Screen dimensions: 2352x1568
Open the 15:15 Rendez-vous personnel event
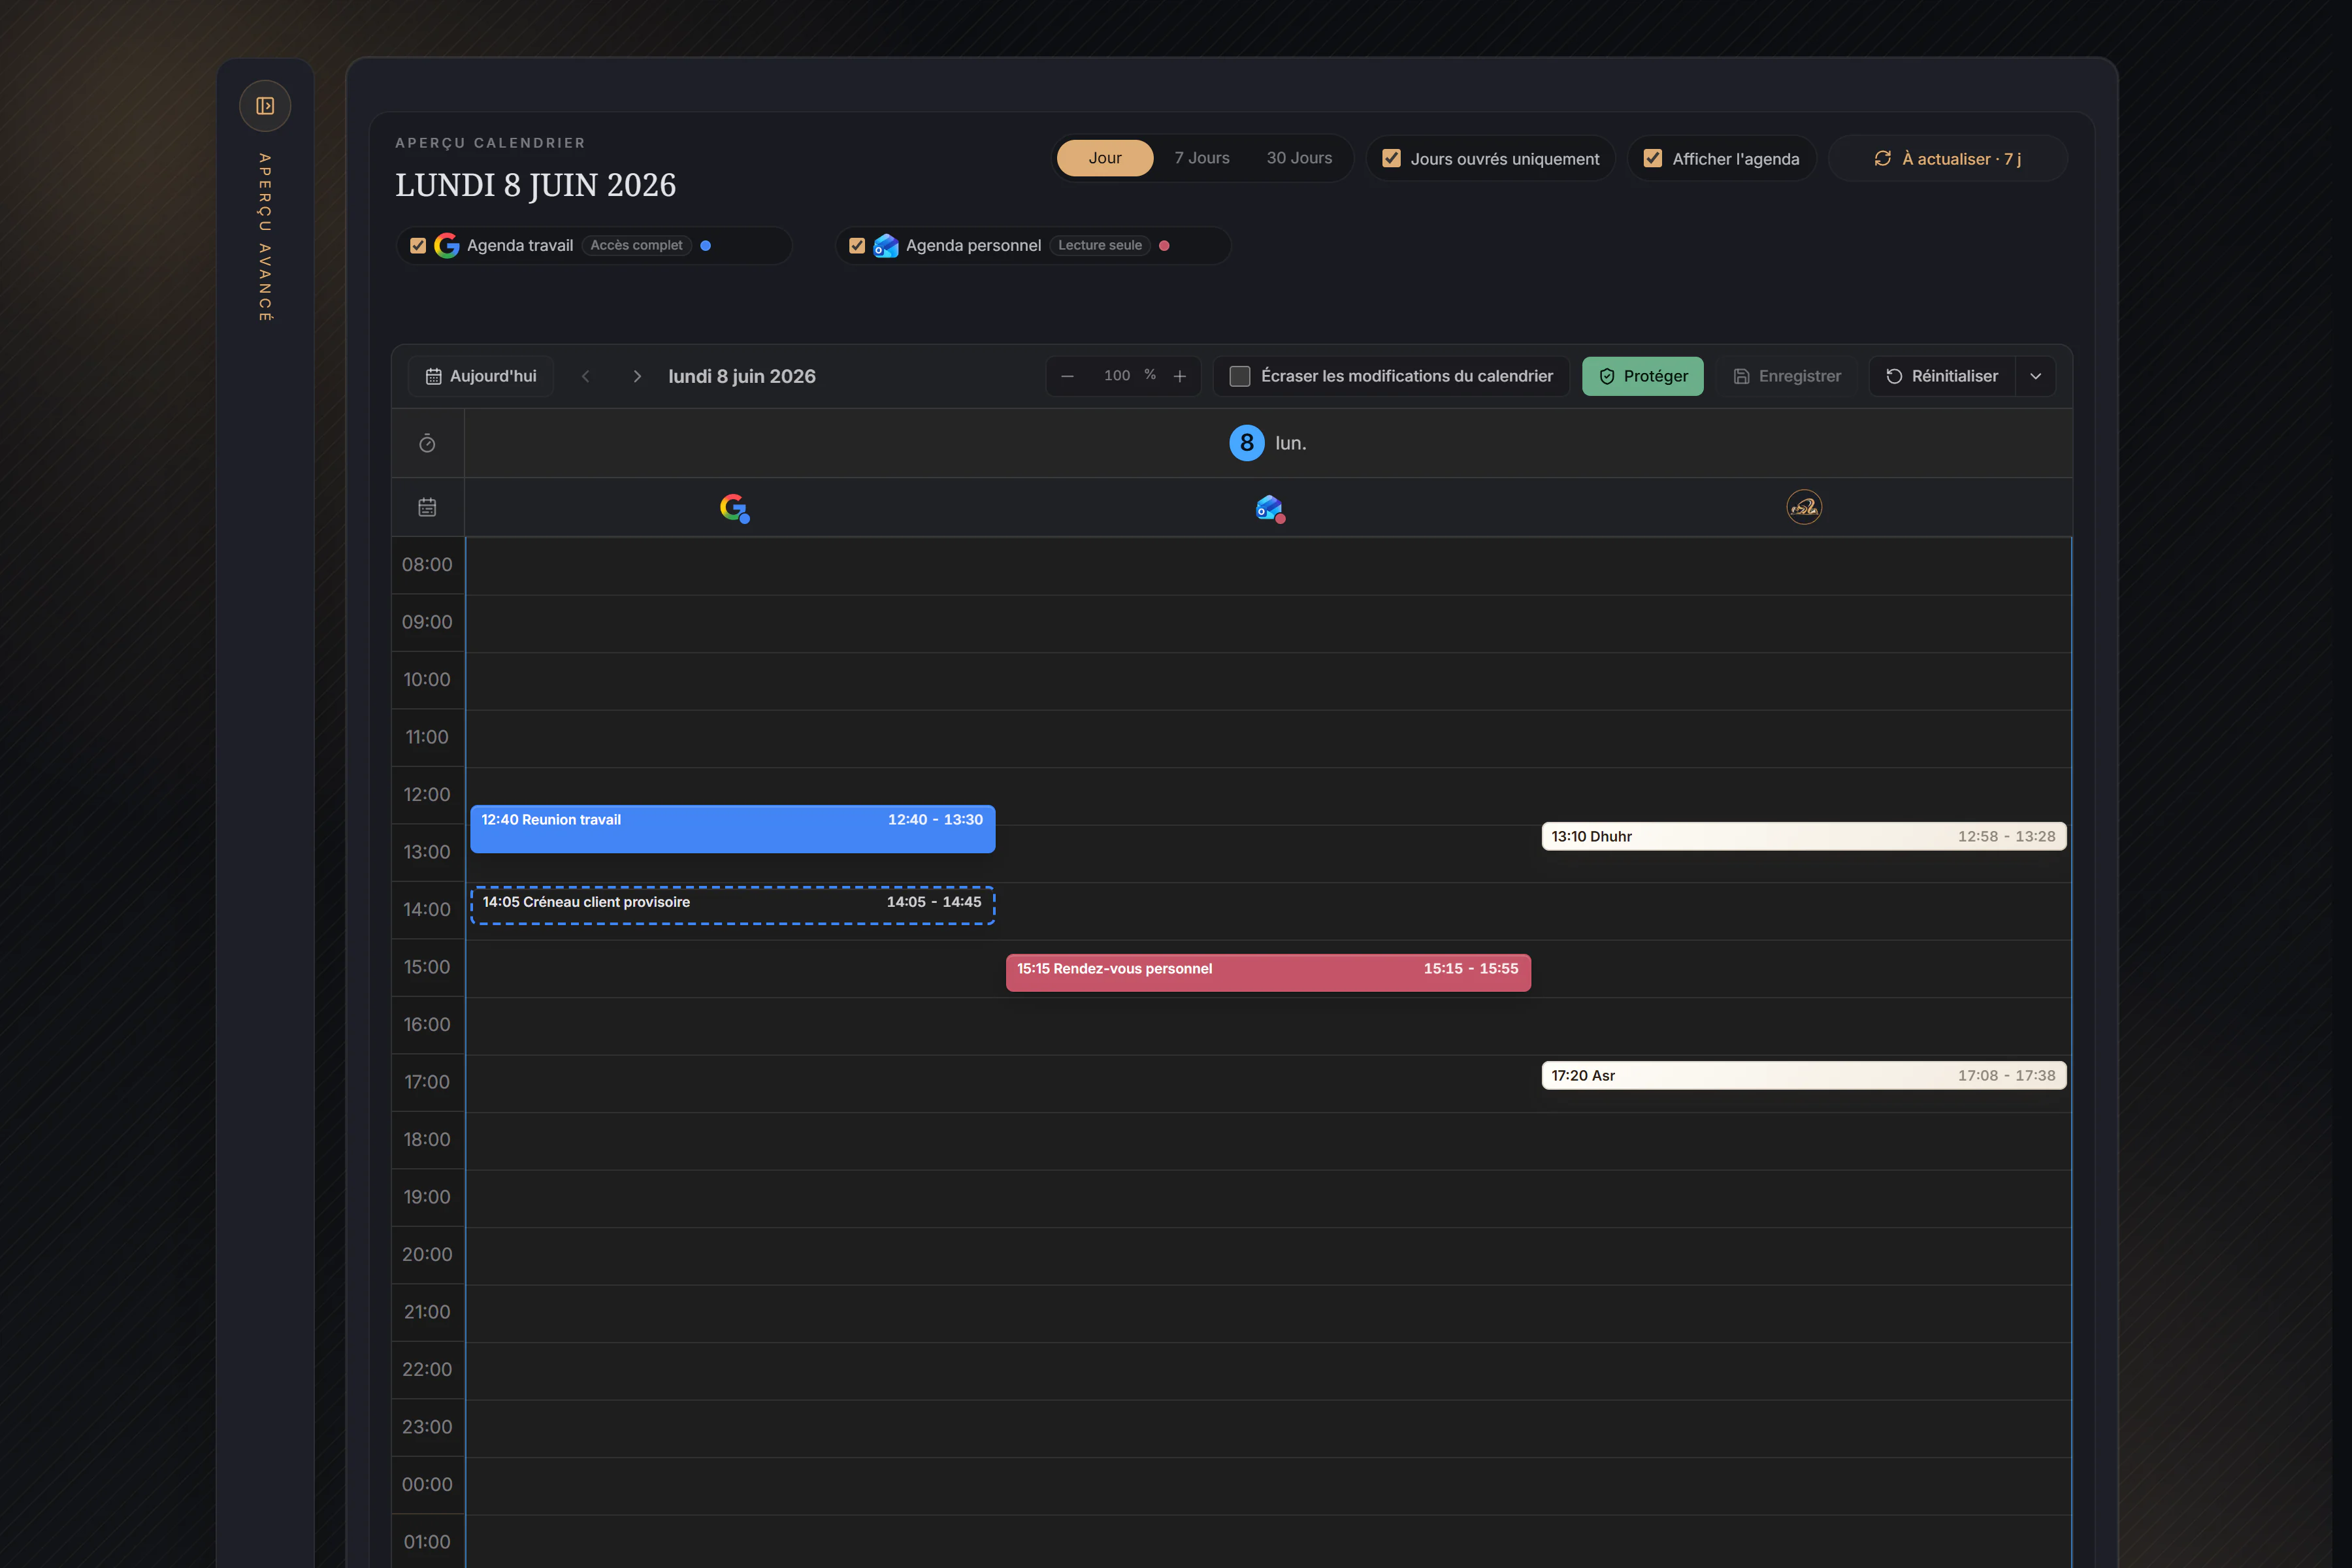(1268, 972)
